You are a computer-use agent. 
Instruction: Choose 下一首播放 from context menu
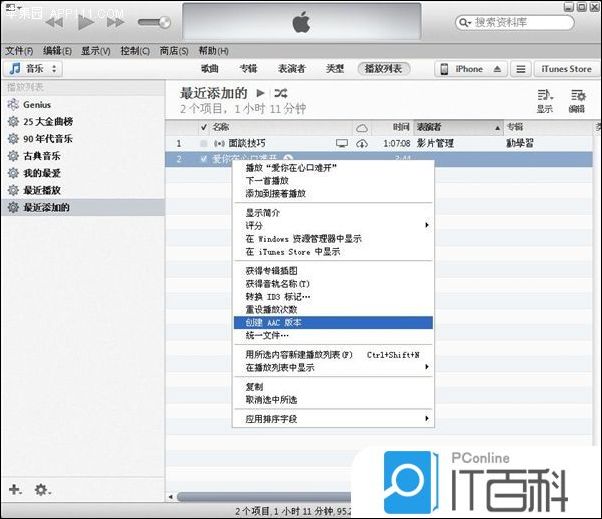click(x=333, y=180)
